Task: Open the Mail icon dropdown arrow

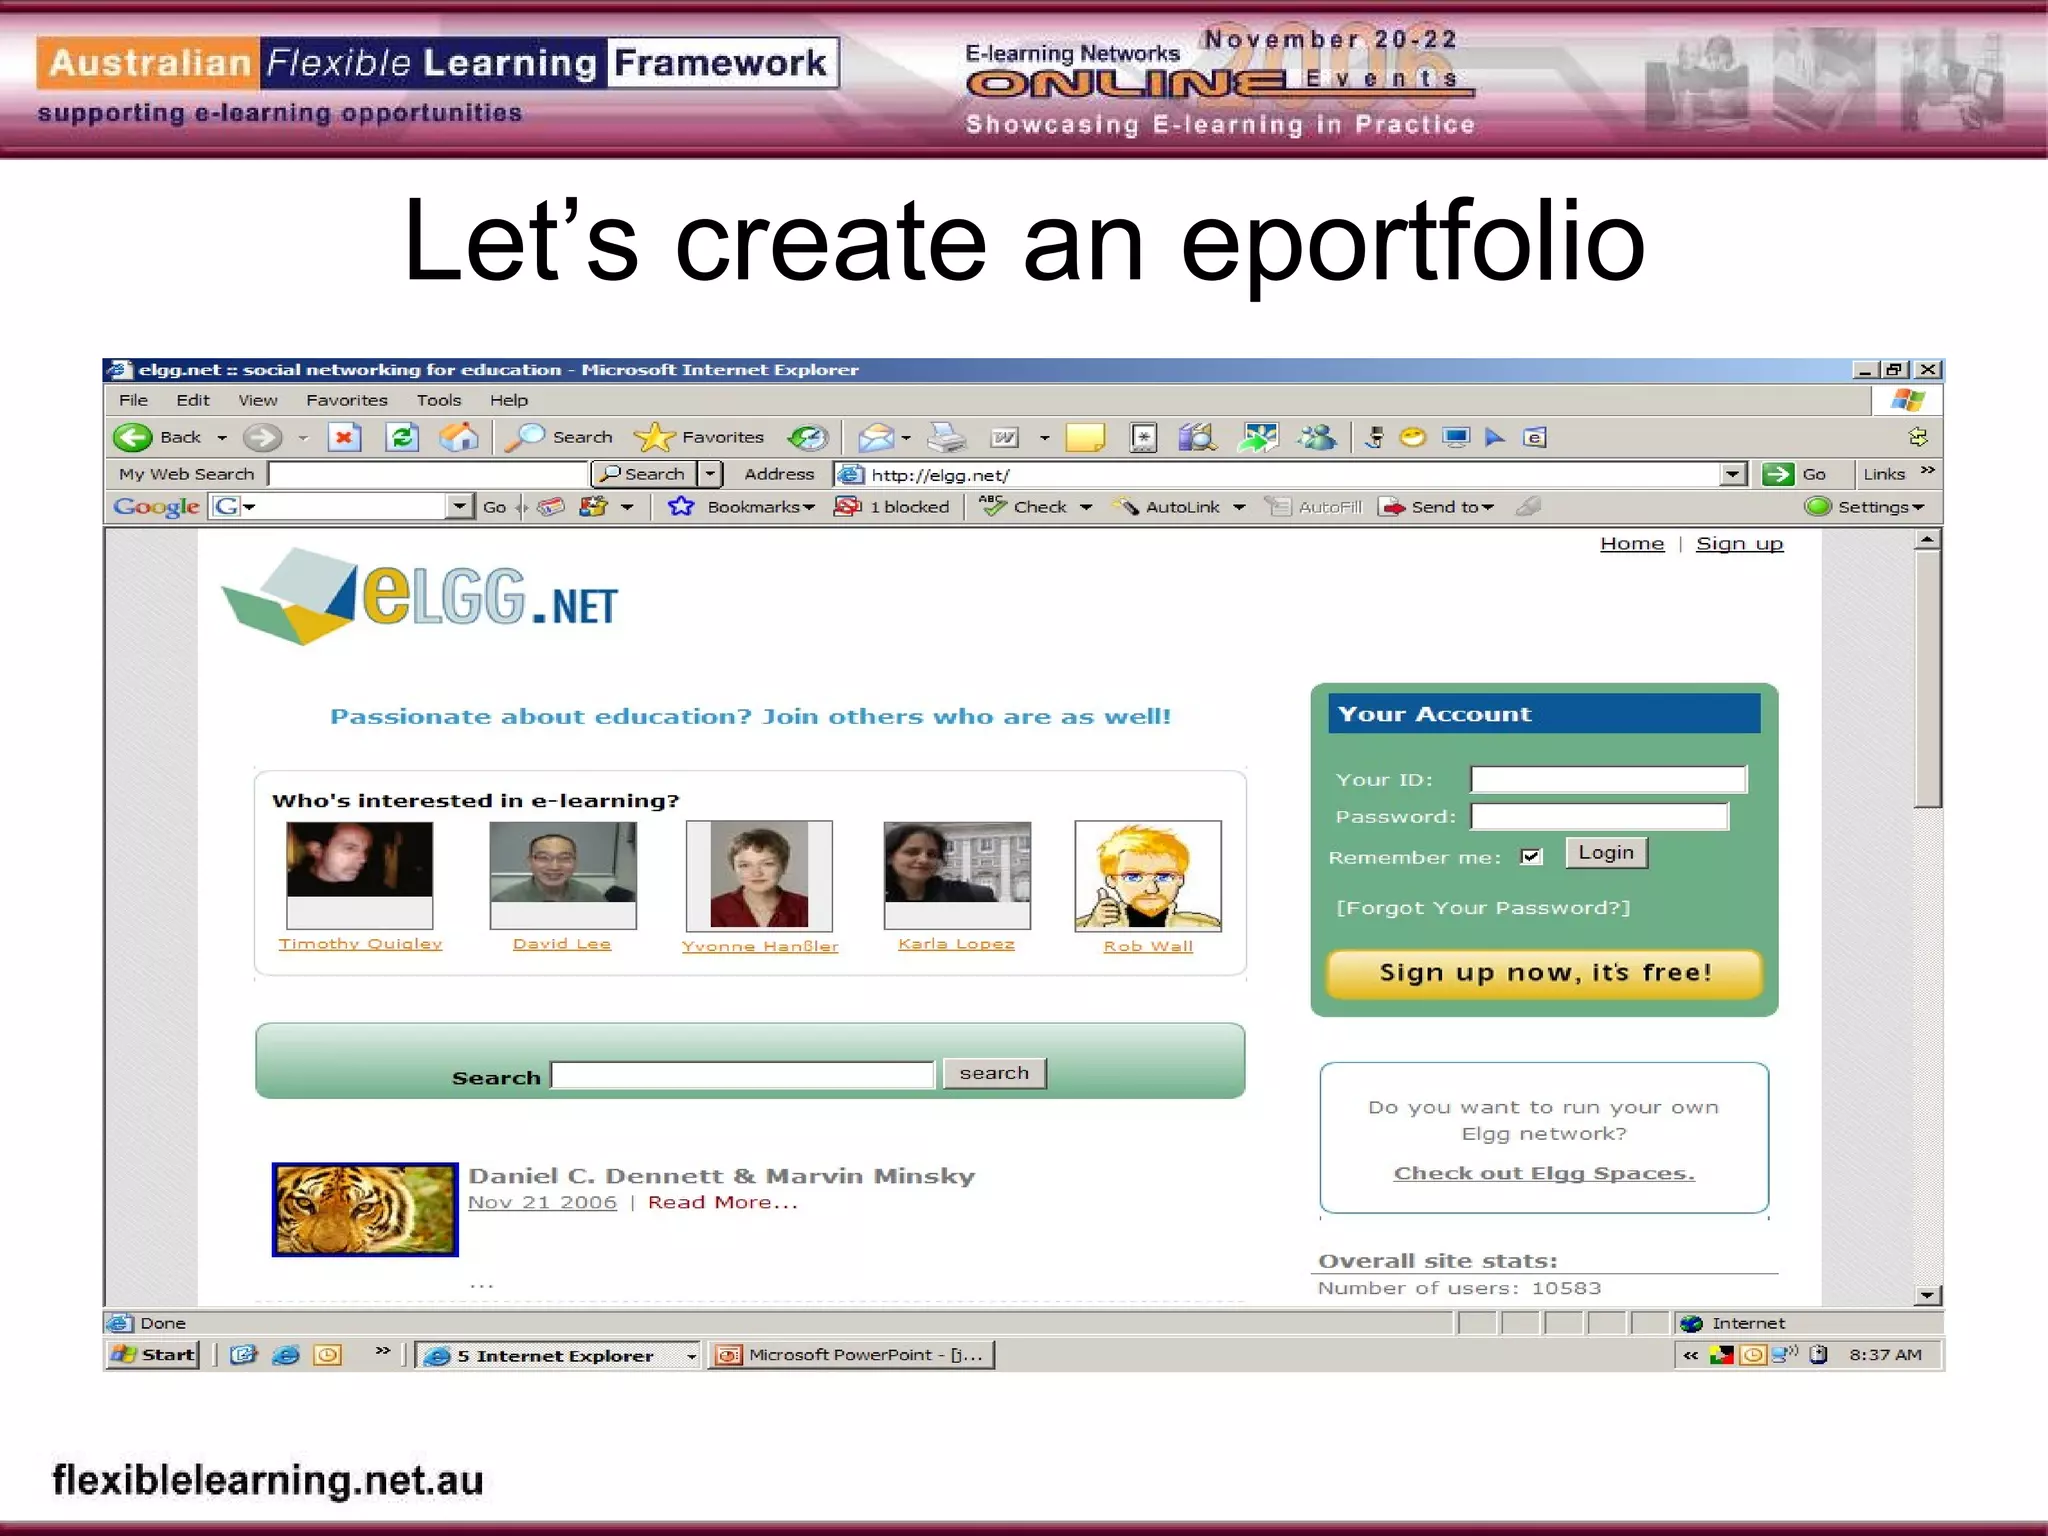Action: (906, 438)
